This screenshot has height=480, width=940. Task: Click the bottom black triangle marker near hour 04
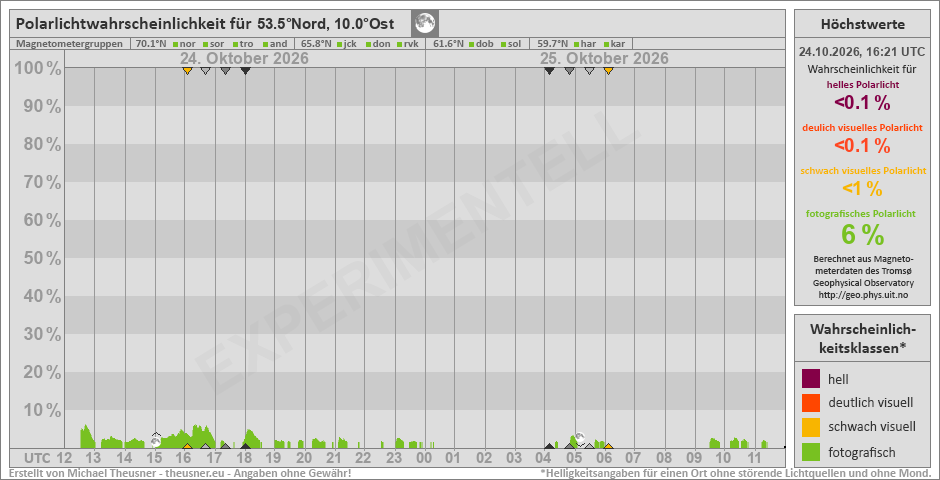[549, 446]
